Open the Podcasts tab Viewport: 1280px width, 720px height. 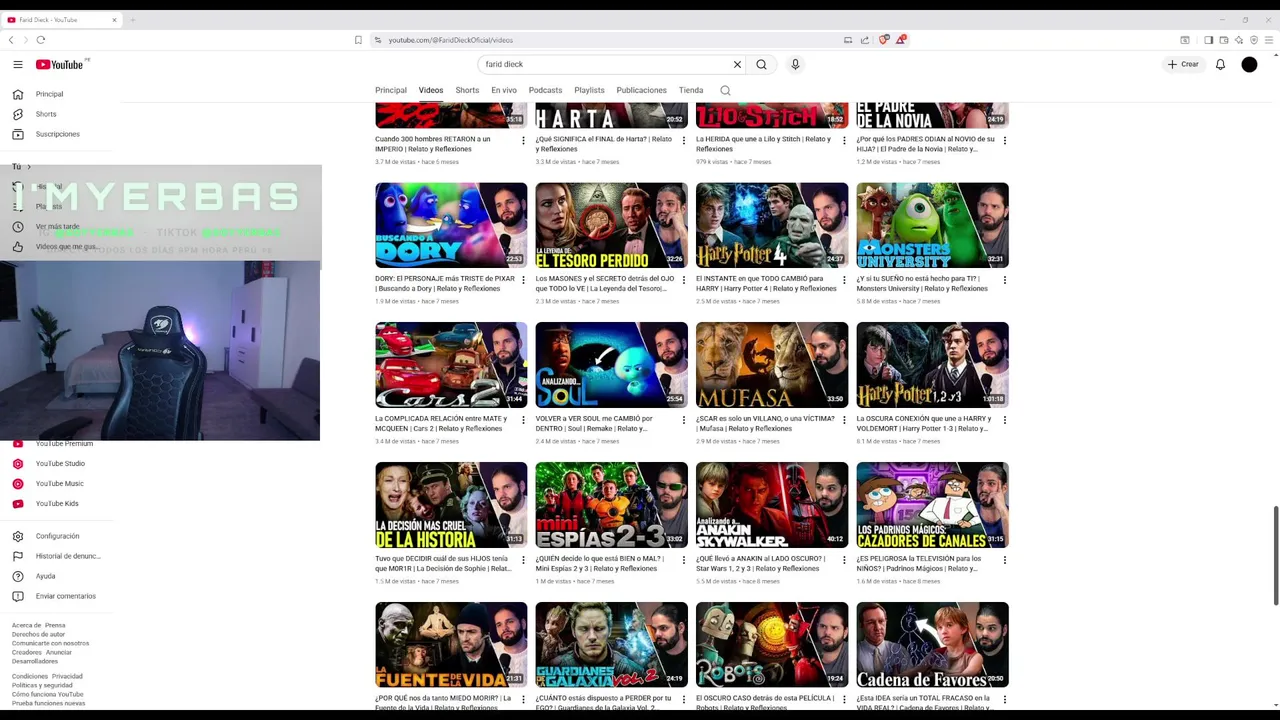click(545, 90)
